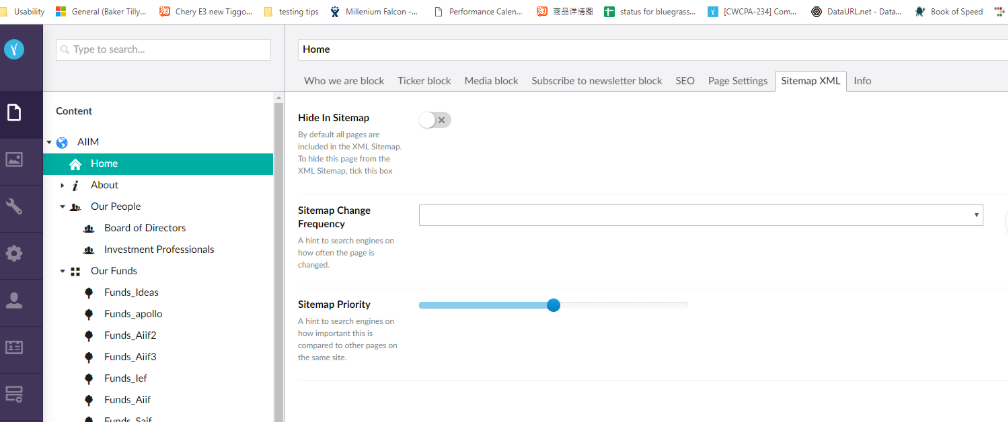The image size is (1008, 422).
Task: Click the Home house icon
Action: (x=75, y=164)
